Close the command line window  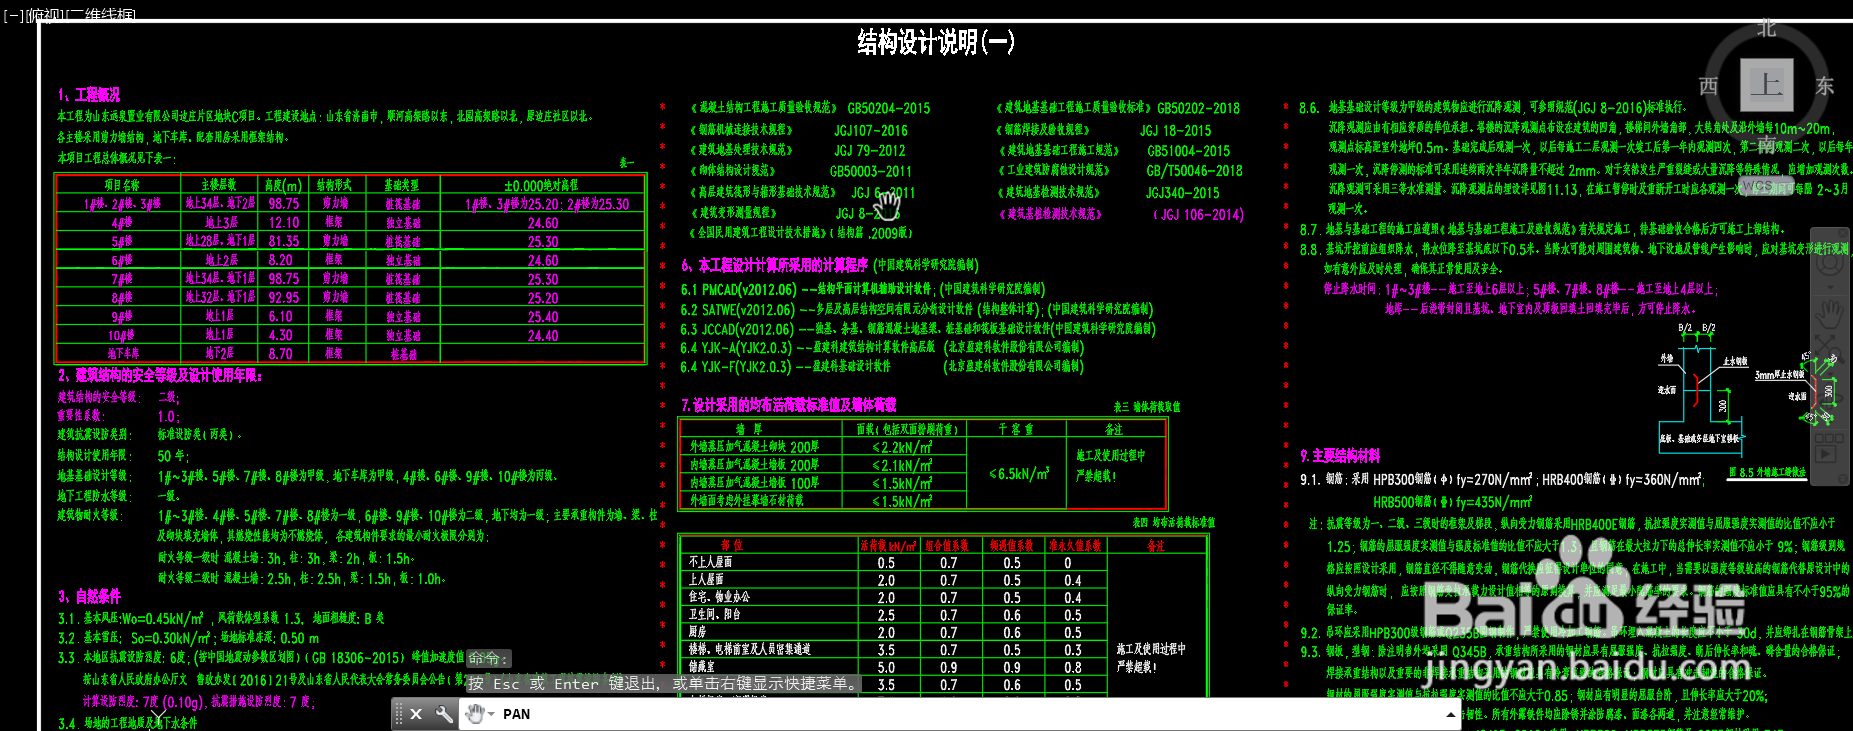tap(416, 714)
